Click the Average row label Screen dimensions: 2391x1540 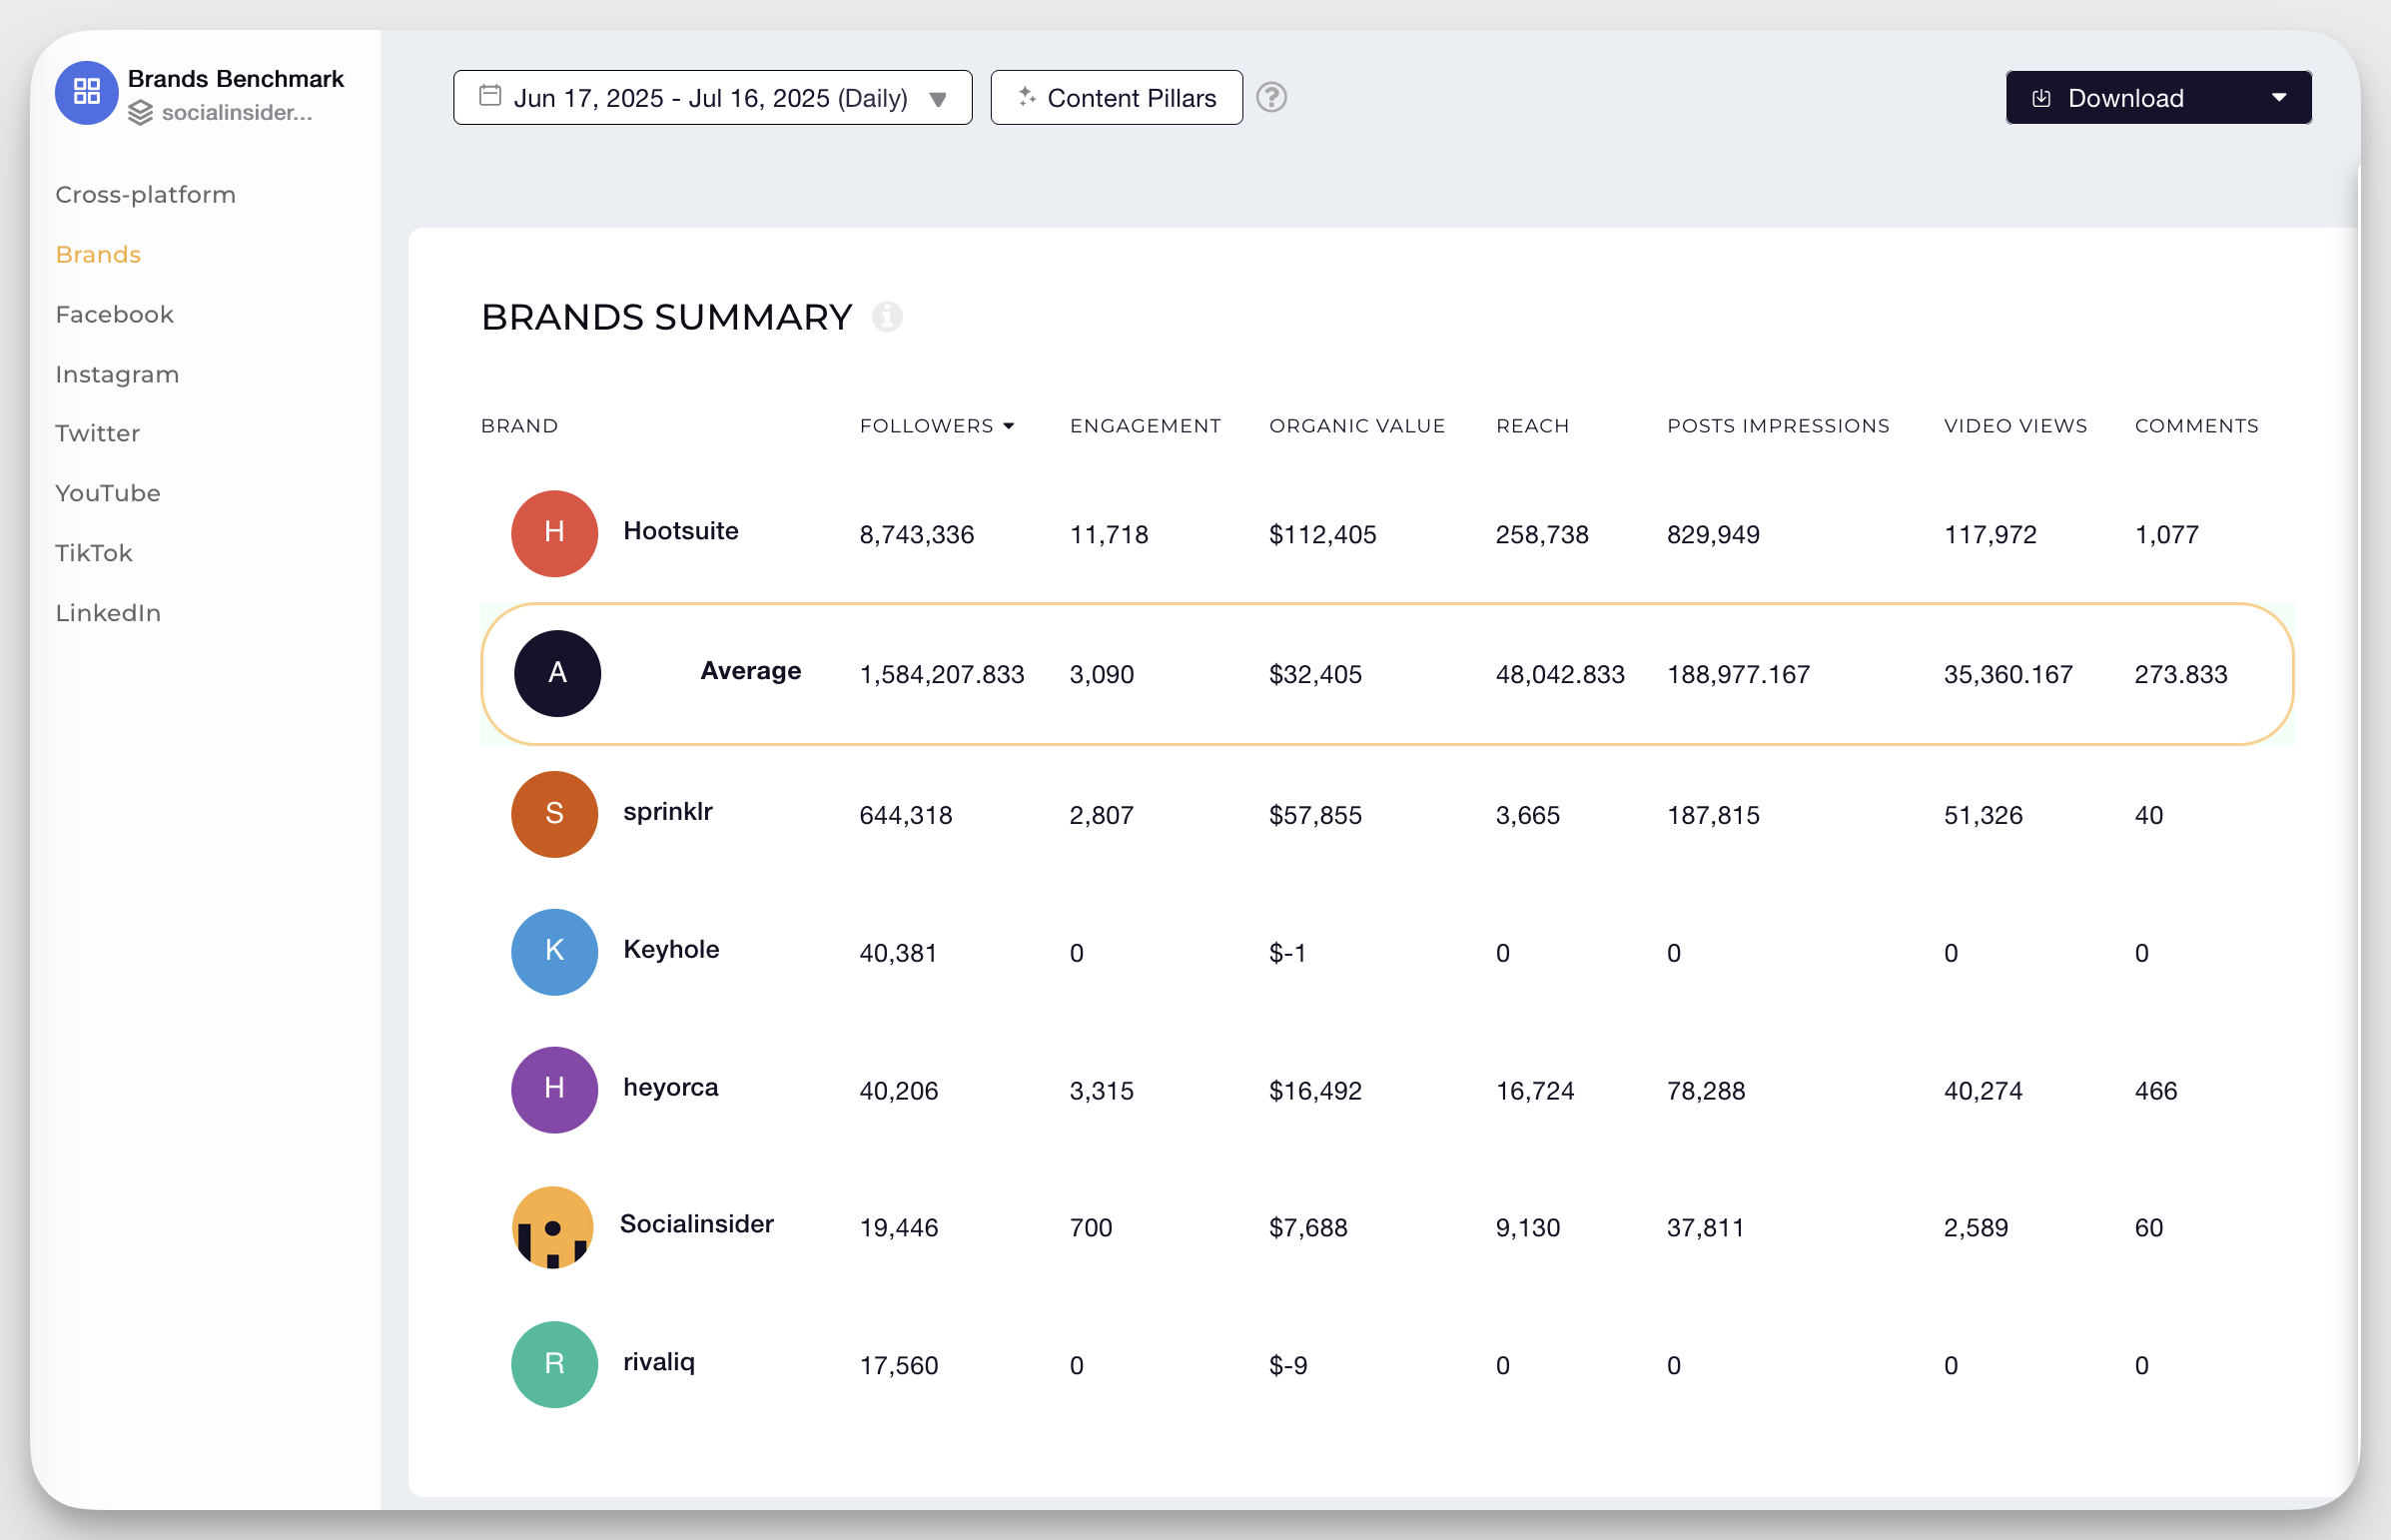click(x=750, y=670)
